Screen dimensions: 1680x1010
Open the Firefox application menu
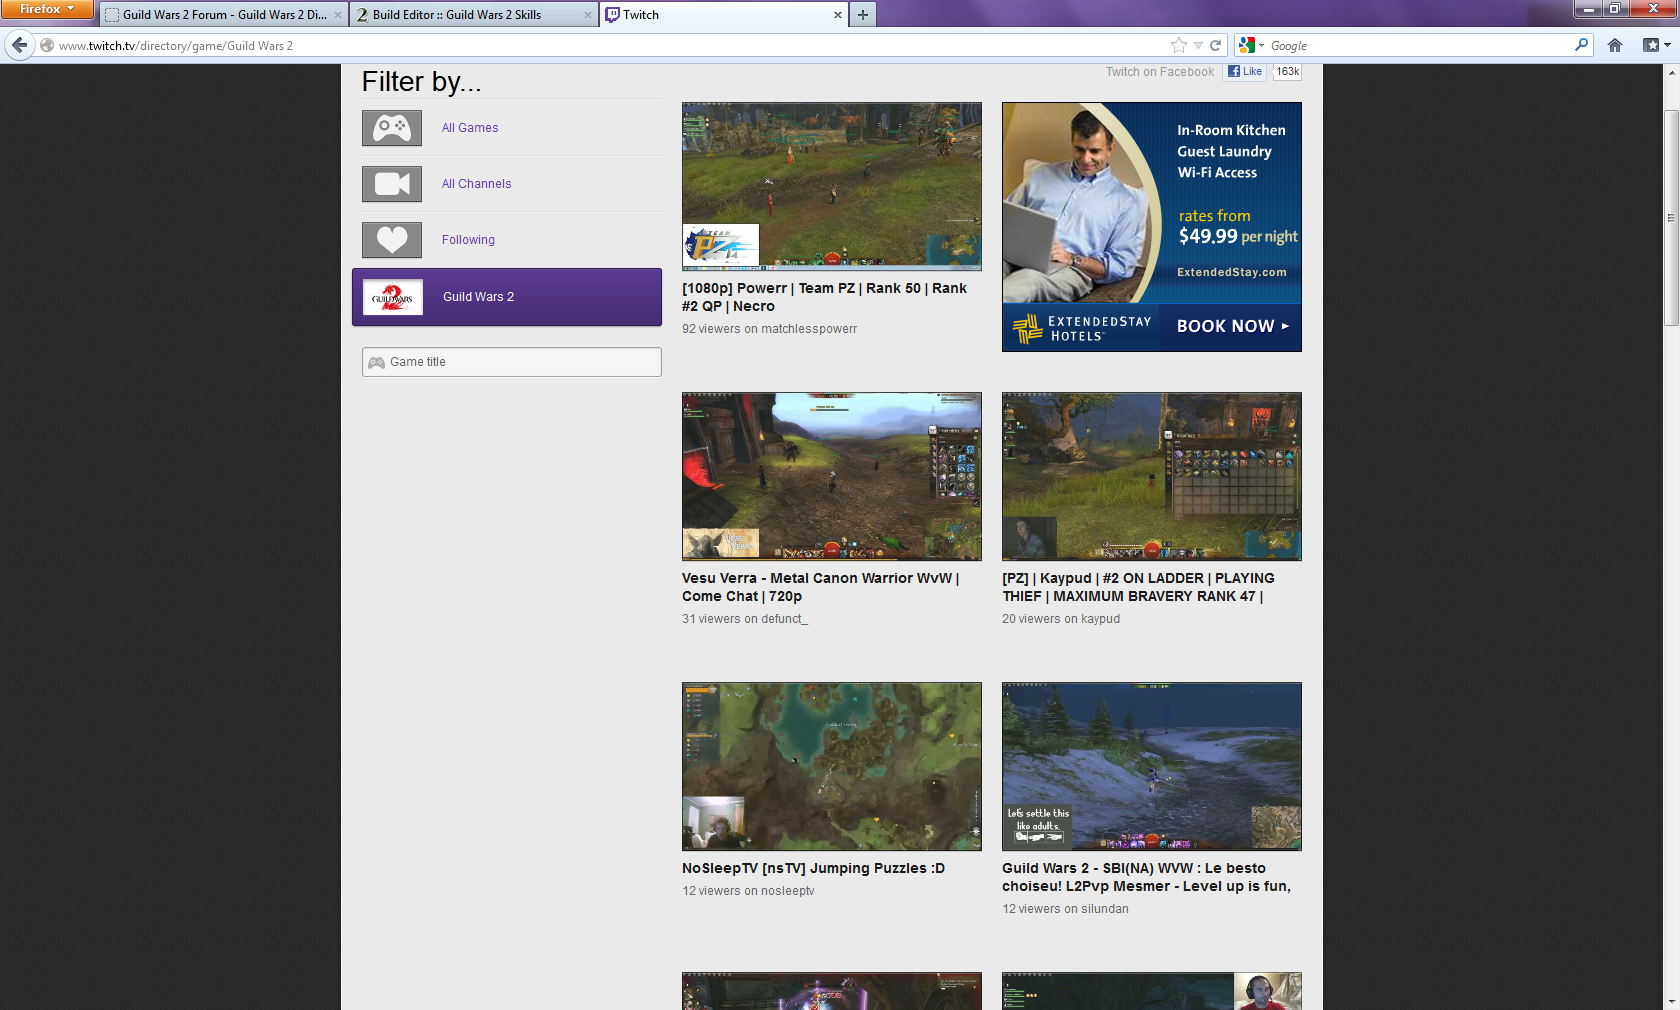click(x=47, y=9)
